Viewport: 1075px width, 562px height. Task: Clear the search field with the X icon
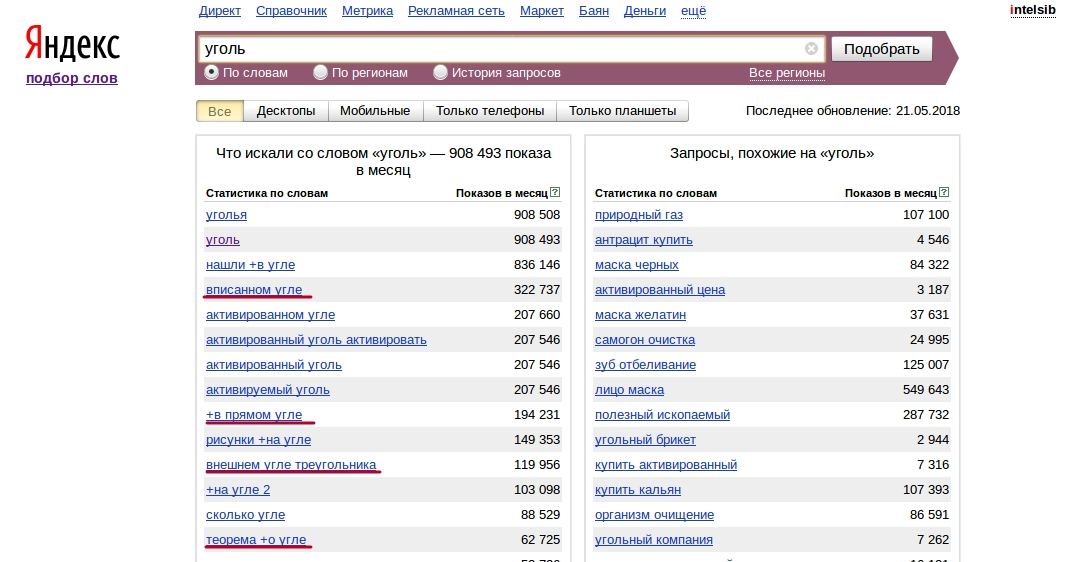point(811,48)
